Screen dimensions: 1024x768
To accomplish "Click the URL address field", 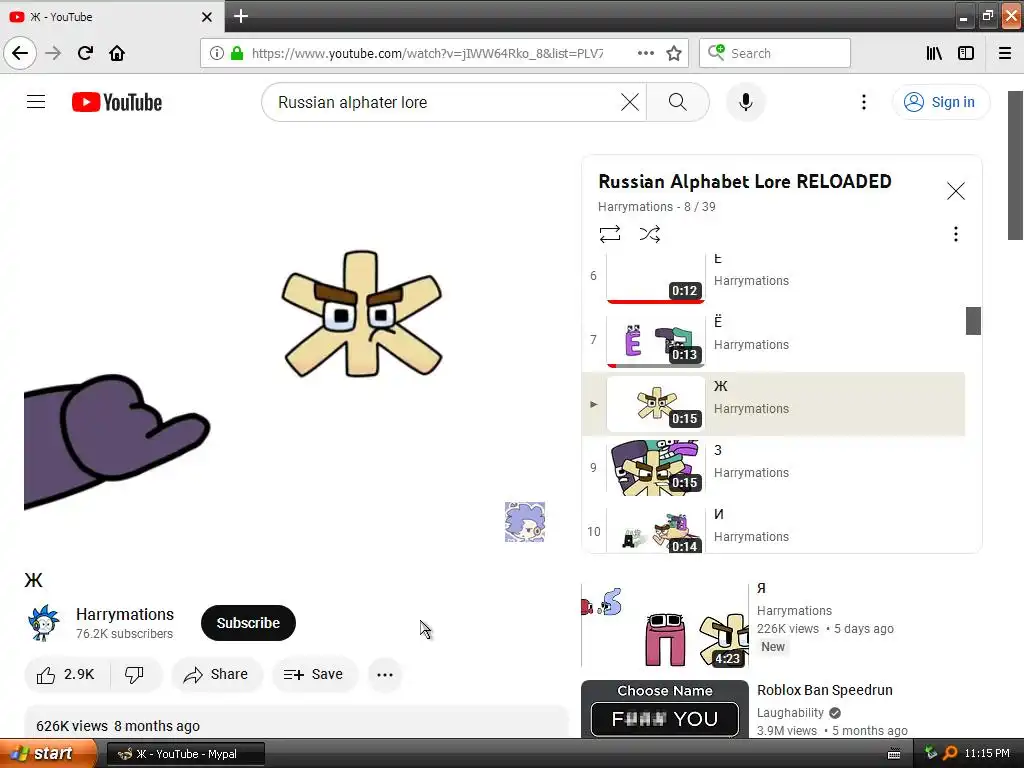I will (428, 53).
